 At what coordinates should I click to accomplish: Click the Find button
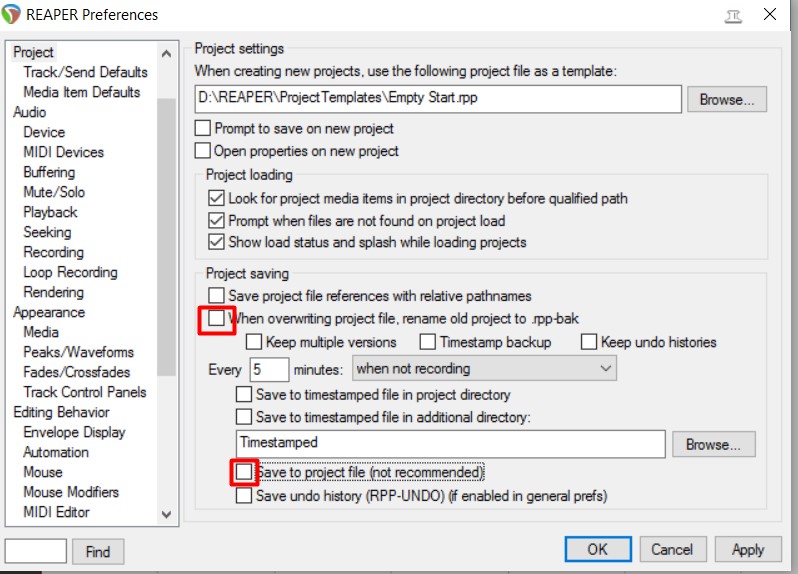click(98, 551)
